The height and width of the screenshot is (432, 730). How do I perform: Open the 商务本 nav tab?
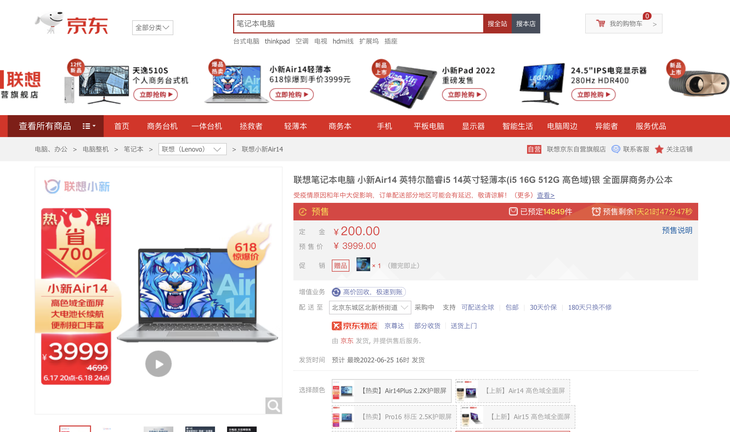[x=340, y=126]
